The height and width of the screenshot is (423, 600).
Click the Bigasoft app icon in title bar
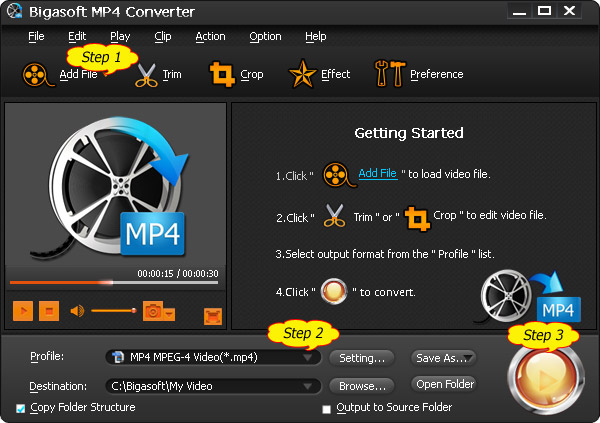point(15,11)
